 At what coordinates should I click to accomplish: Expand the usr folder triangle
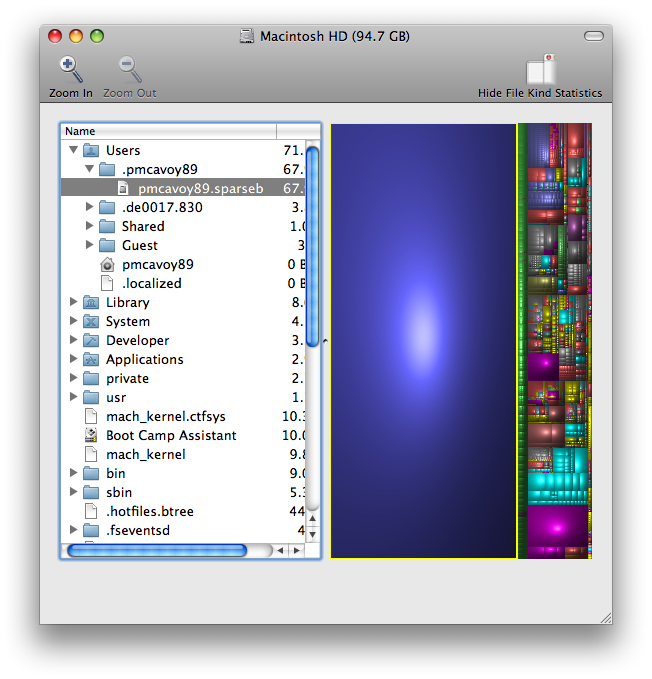(74, 397)
